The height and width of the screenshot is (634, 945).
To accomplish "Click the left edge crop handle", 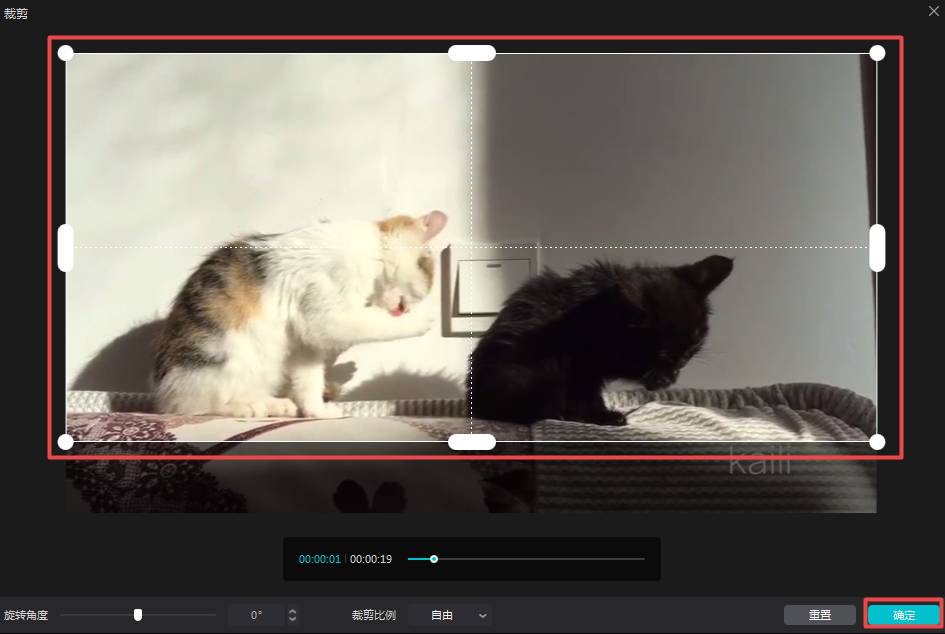I will [66, 248].
